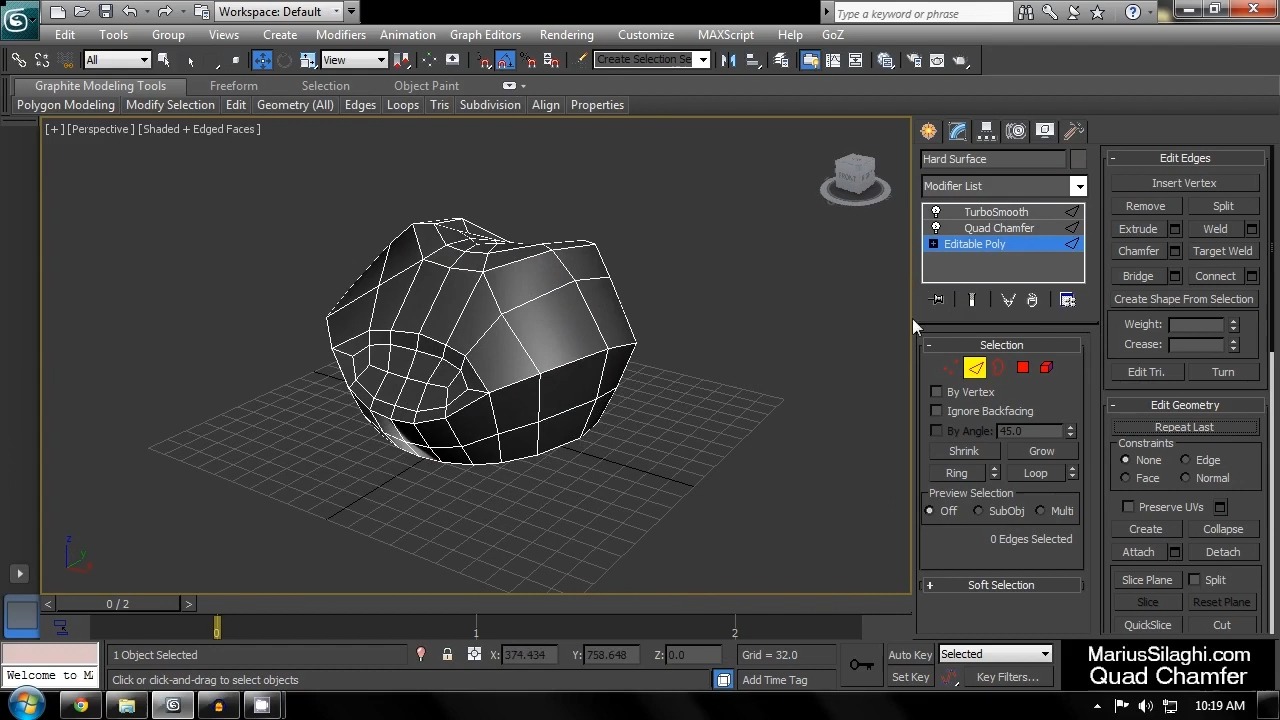
Task: Click the X coordinate input field
Action: pyautogui.click(x=530, y=655)
